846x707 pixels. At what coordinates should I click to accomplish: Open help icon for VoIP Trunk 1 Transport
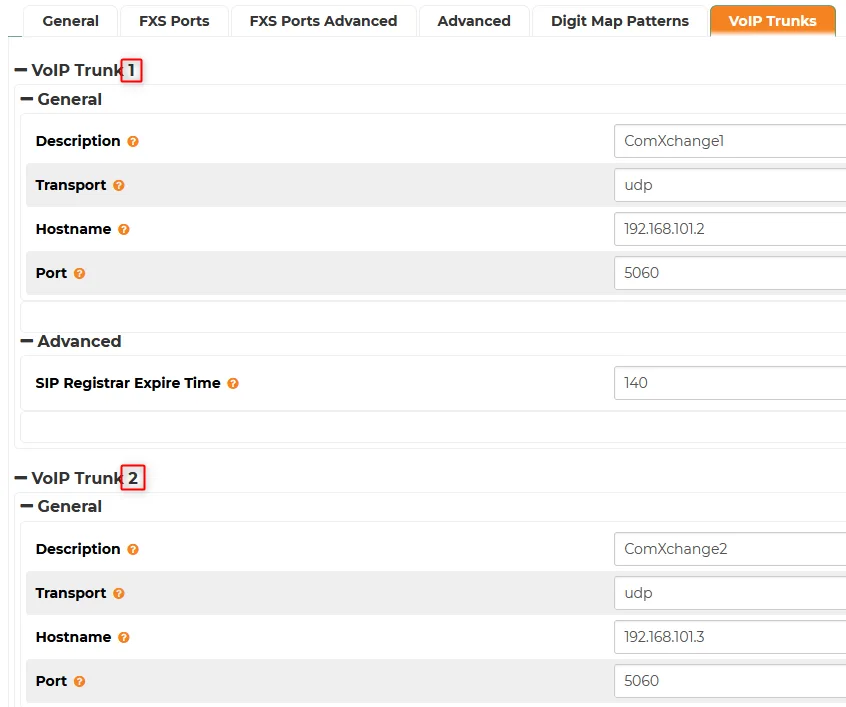pos(119,186)
